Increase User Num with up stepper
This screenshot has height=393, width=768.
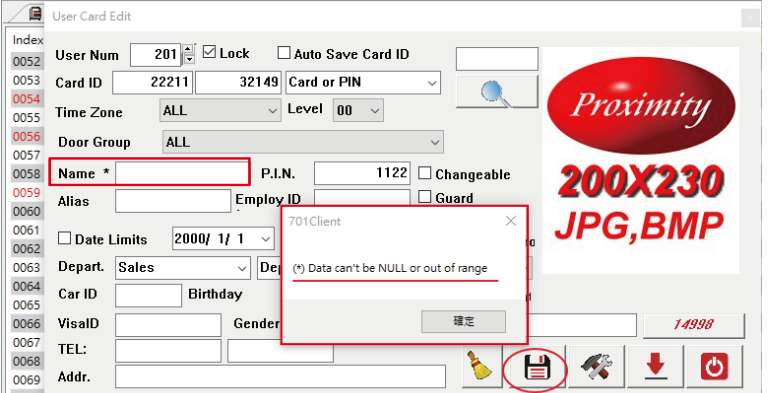click(x=189, y=49)
